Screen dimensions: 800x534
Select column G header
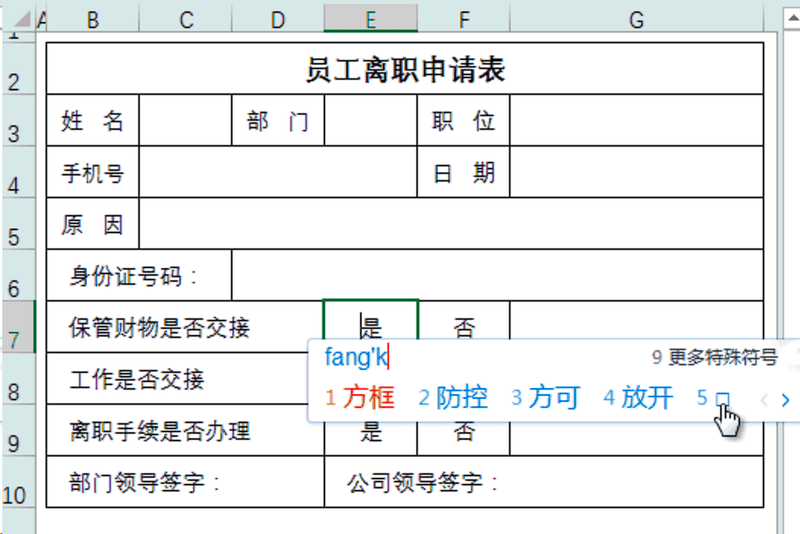coord(636,20)
